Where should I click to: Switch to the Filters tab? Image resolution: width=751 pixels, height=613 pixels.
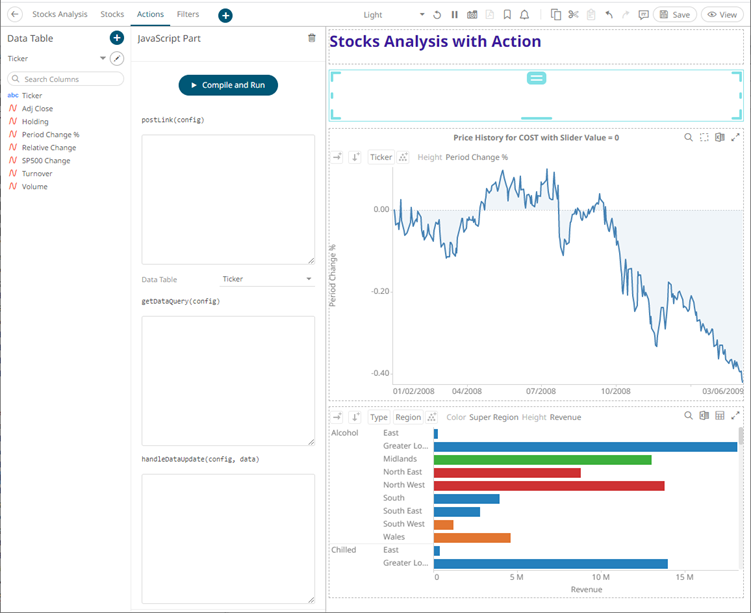click(x=187, y=15)
